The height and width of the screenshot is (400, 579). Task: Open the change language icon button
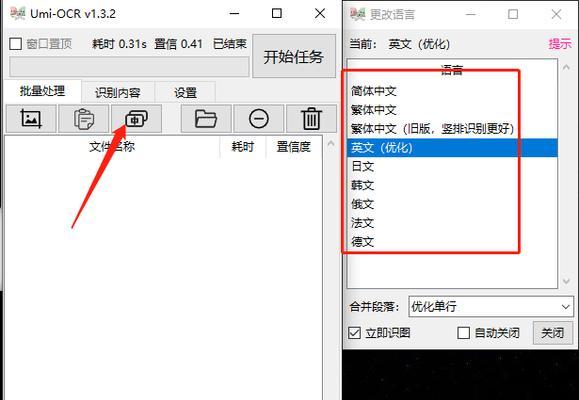coord(136,119)
